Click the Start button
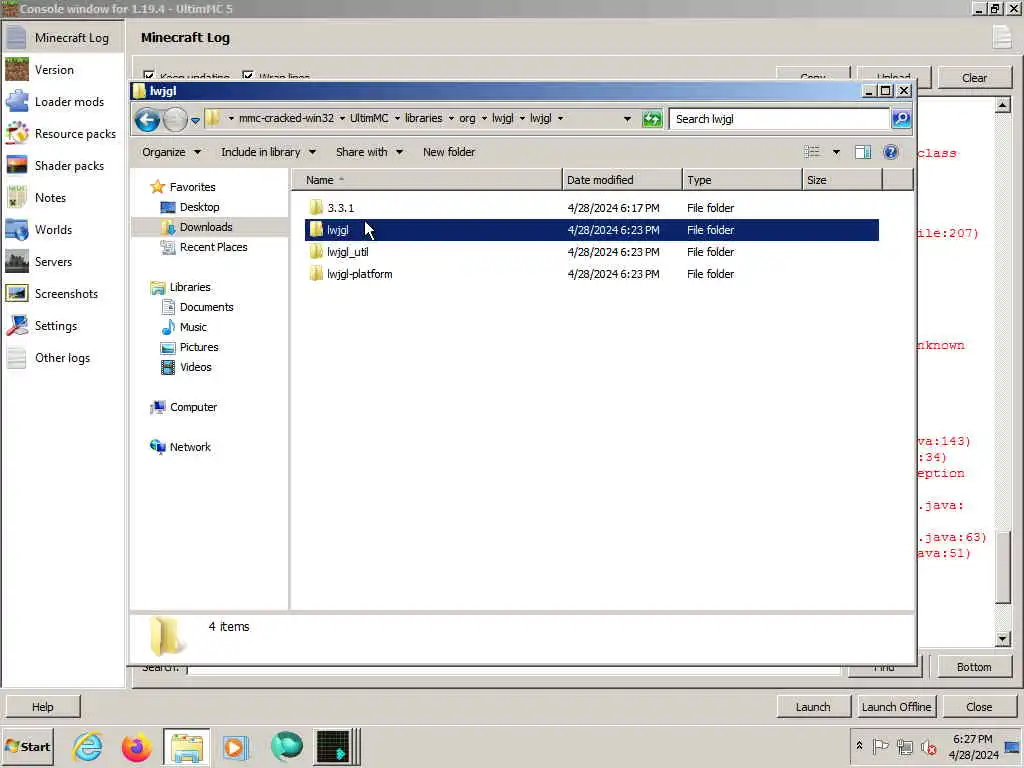Image resolution: width=1024 pixels, height=768 pixels. 27,746
